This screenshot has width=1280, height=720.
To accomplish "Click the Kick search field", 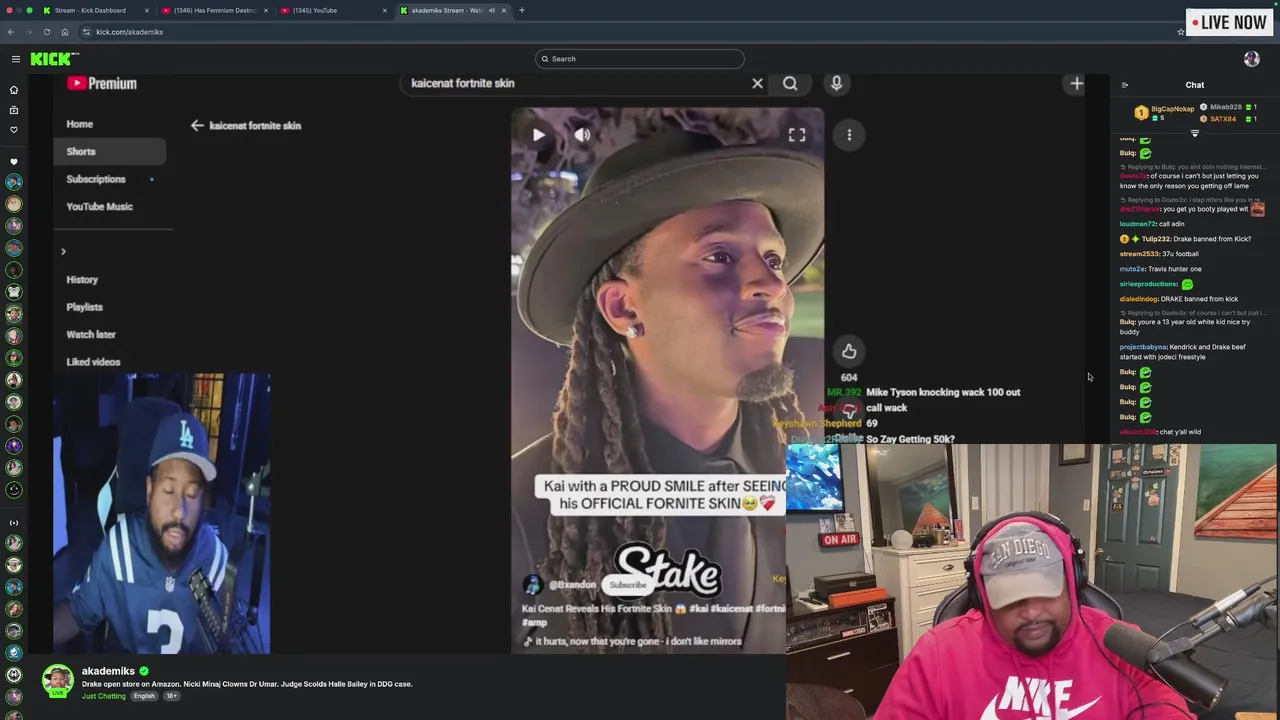I will point(640,59).
